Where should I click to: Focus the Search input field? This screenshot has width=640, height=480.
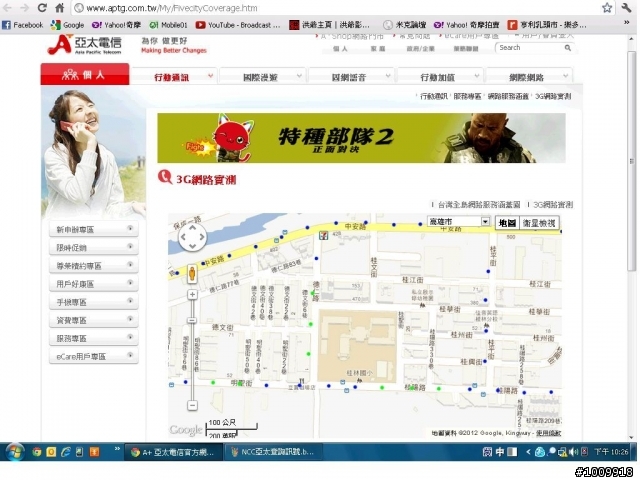pos(529,48)
